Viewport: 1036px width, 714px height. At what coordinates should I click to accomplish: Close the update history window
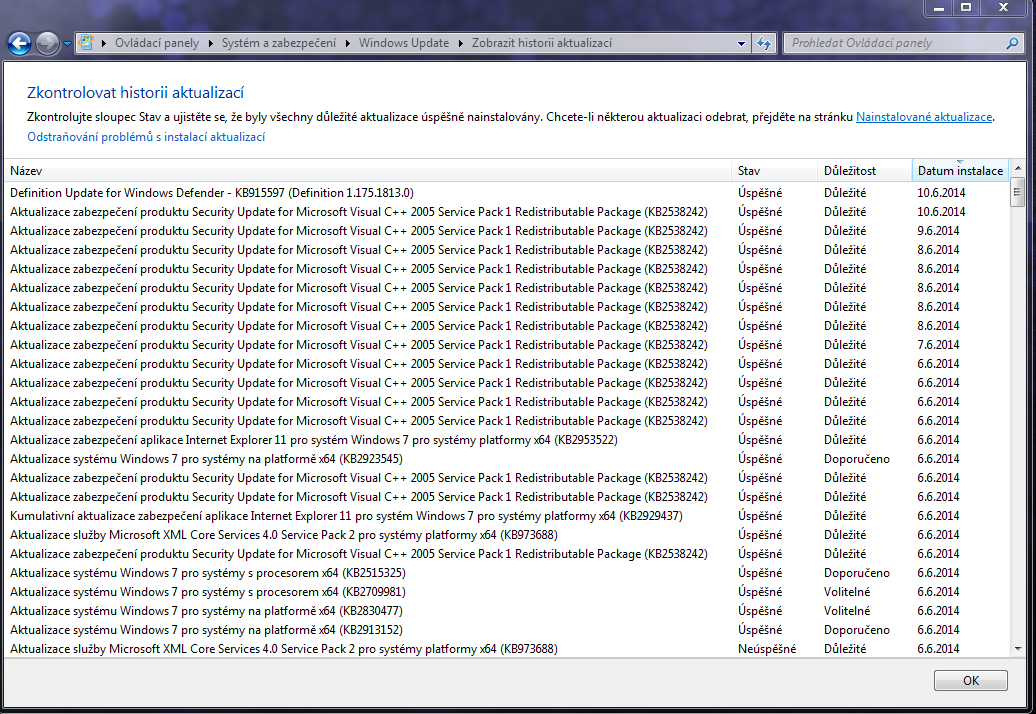pyautogui.click(x=1003, y=7)
